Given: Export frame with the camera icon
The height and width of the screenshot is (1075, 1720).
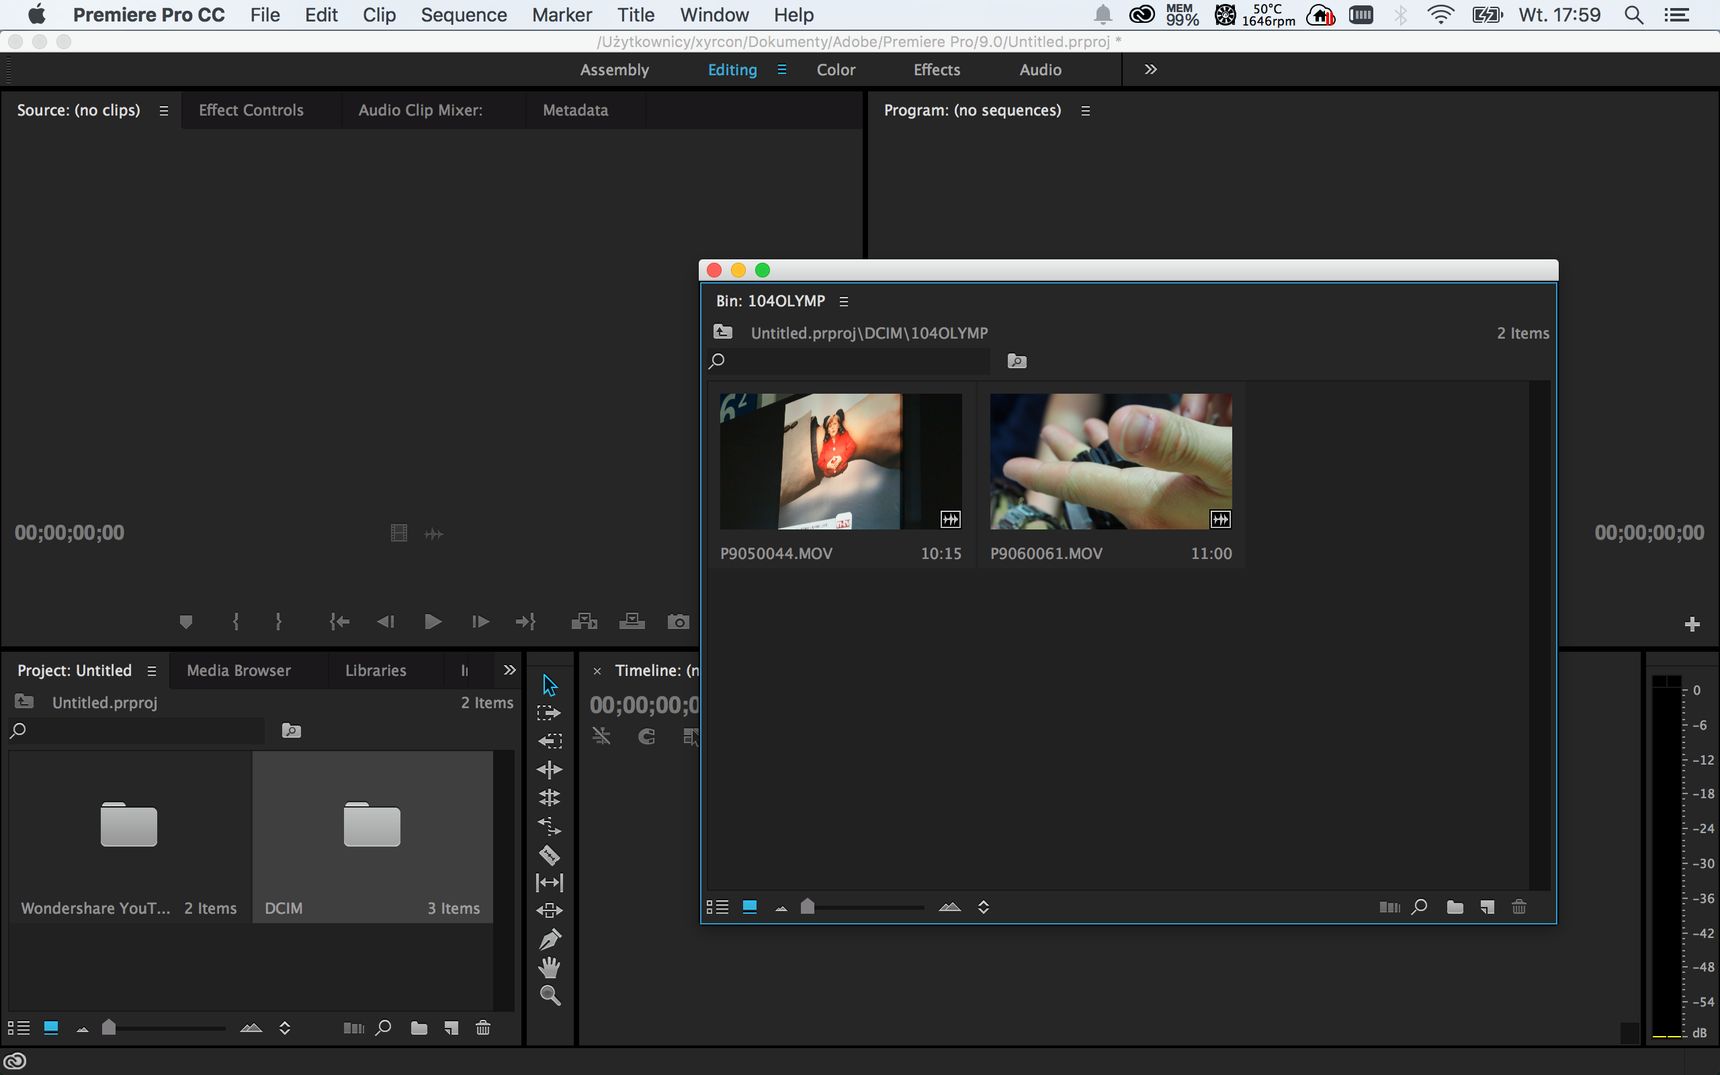Looking at the screenshot, I should (x=678, y=622).
